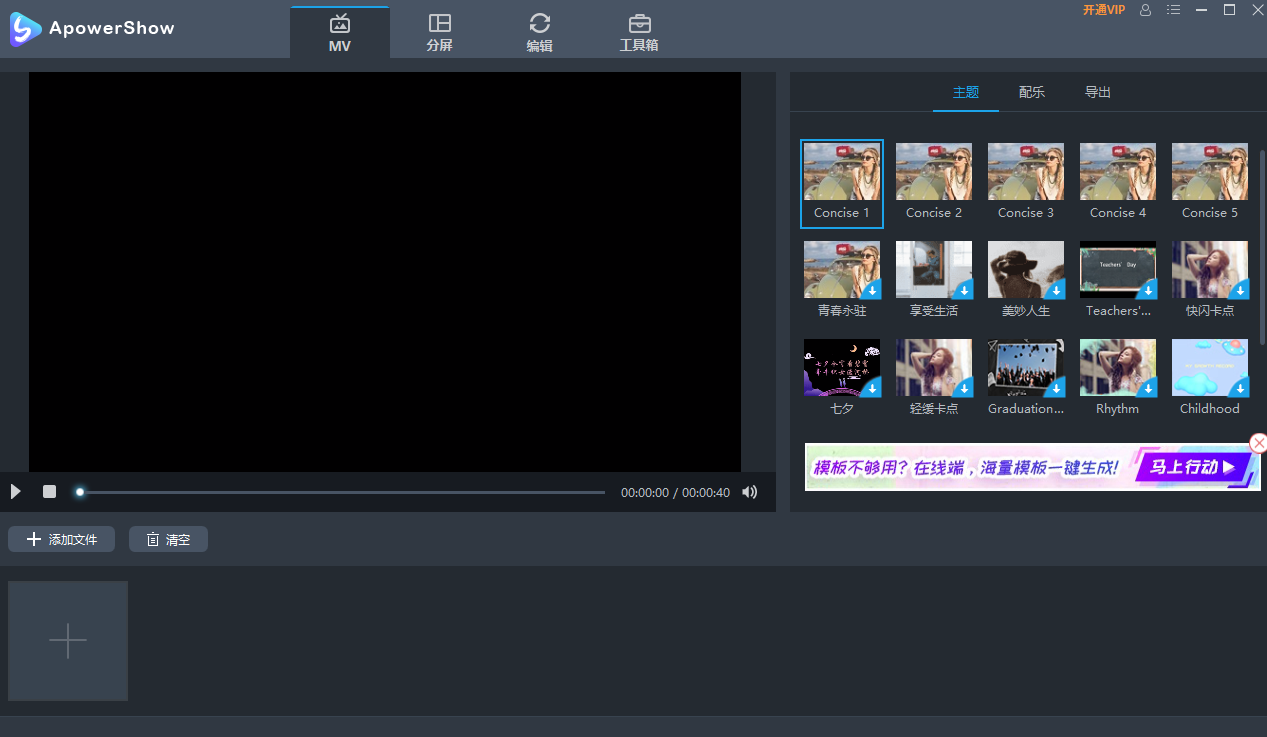This screenshot has width=1267, height=737.
Task: Close the promotional banner ad
Action: (1257, 443)
